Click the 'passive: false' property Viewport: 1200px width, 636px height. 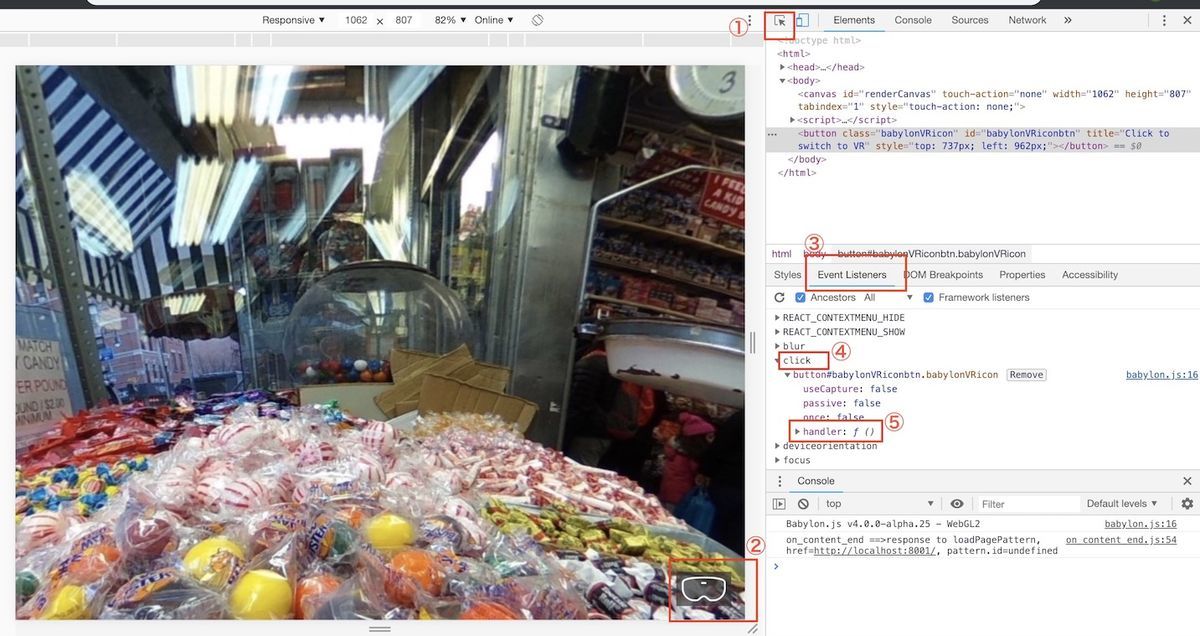[x=843, y=403]
